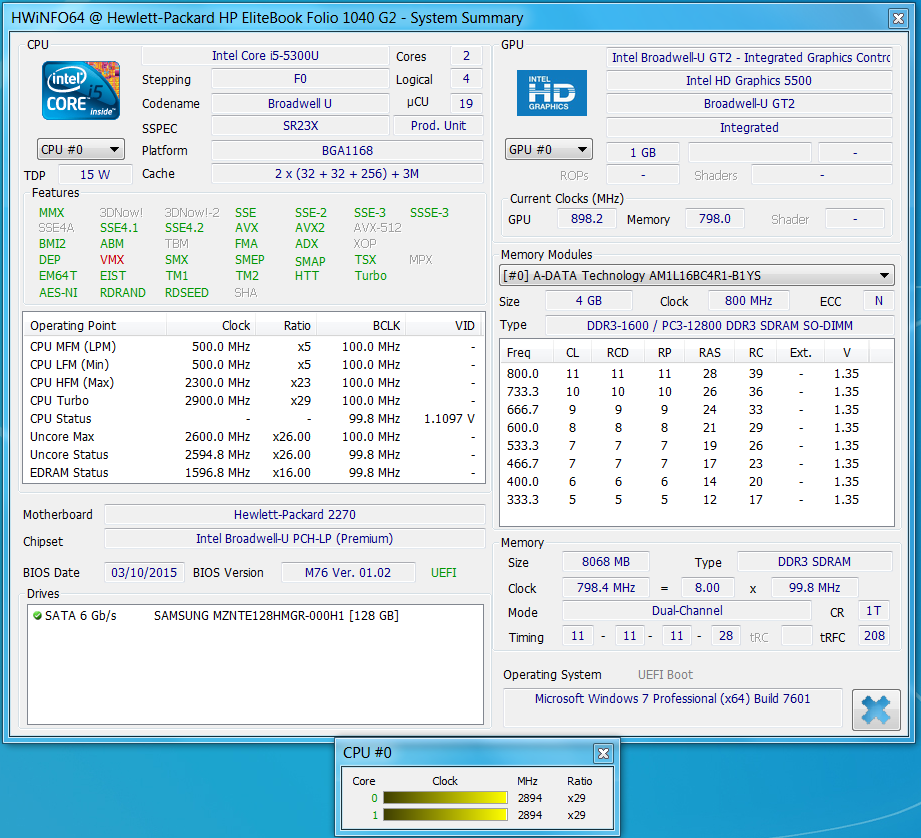Select the CPU Turbo row

coord(253,401)
